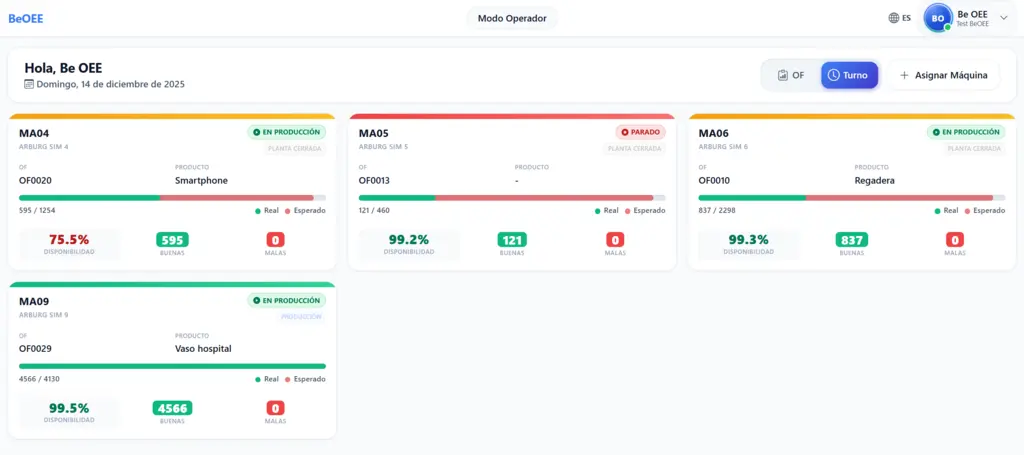Click the MA06 production progress bar
Image resolution: width=1024 pixels, height=455 pixels.
click(852, 197)
